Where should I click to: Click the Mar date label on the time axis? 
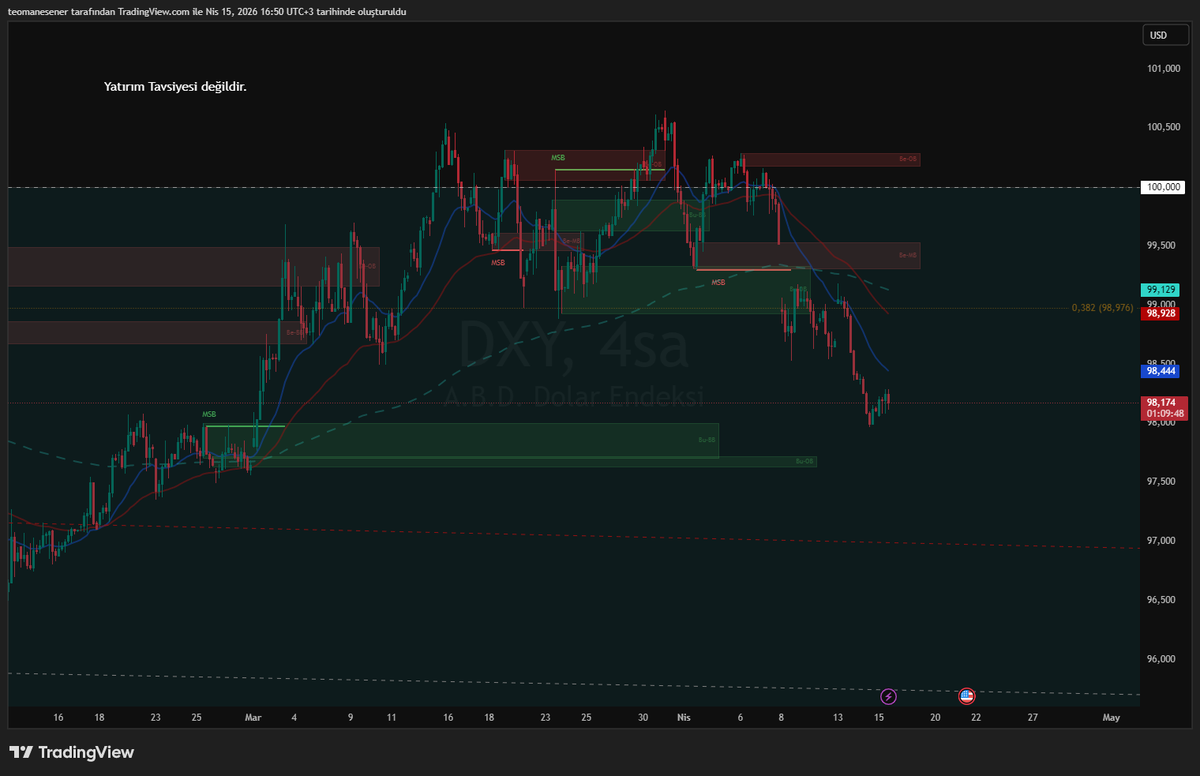pyautogui.click(x=253, y=717)
